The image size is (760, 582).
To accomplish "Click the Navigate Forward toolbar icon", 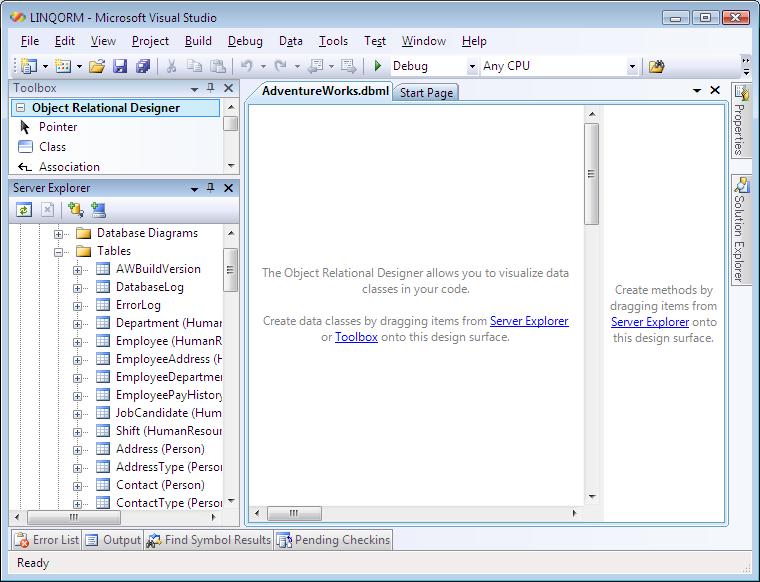I will point(348,66).
